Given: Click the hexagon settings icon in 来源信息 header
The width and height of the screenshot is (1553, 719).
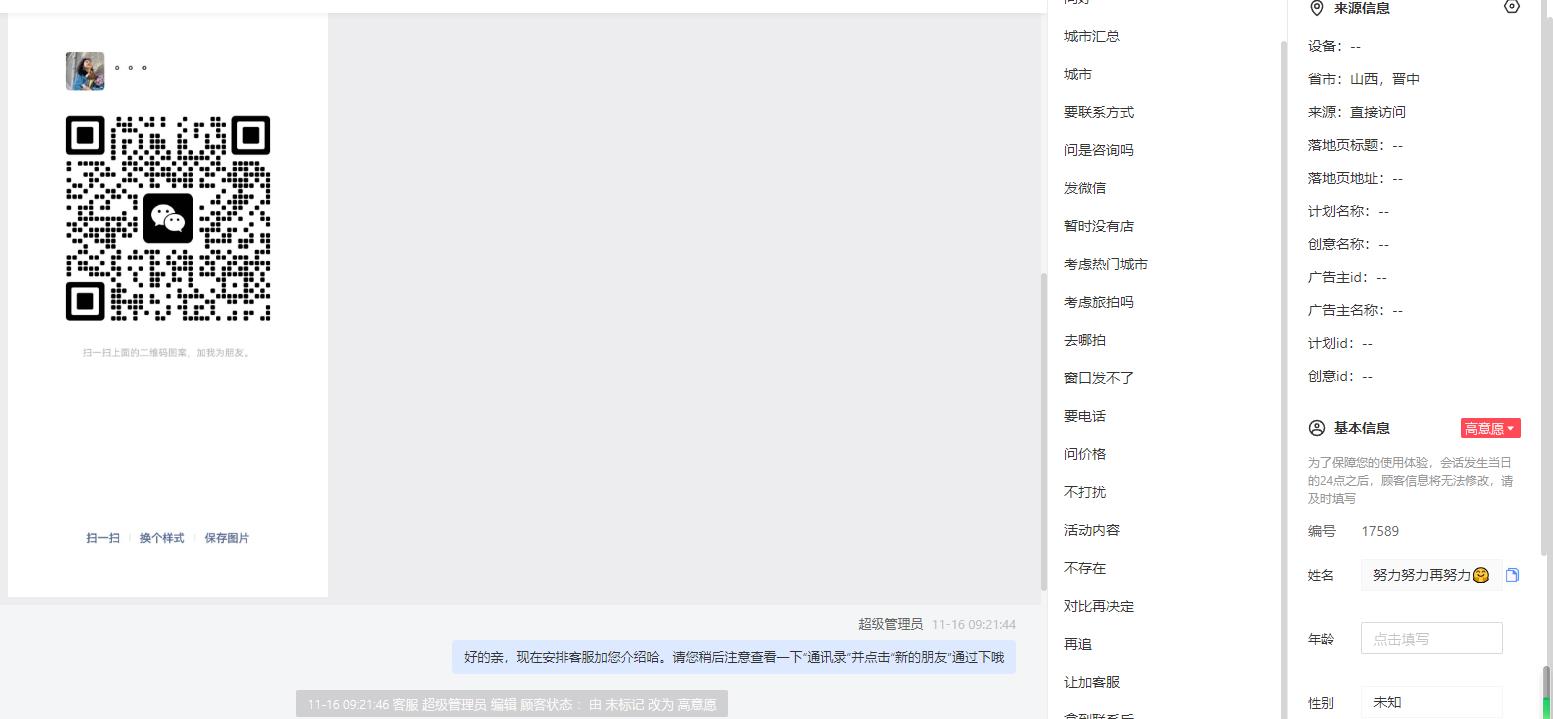Looking at the screenshot, I should (x=1511, y=7).
